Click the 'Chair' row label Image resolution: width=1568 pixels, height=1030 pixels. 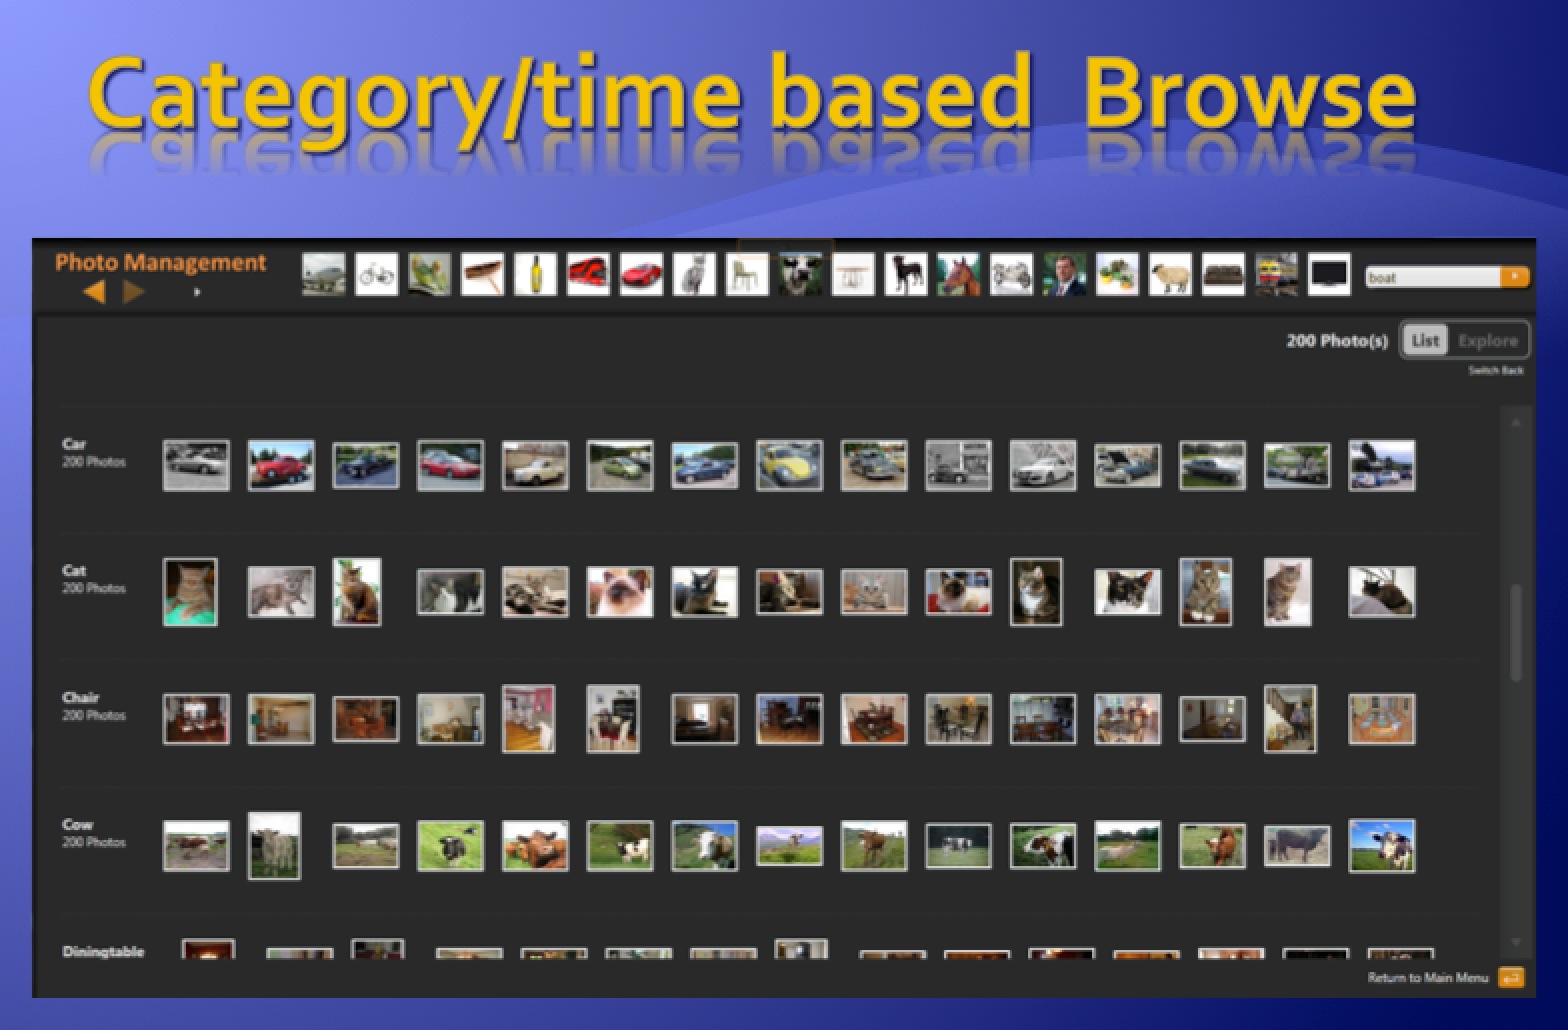pos(81,698)
